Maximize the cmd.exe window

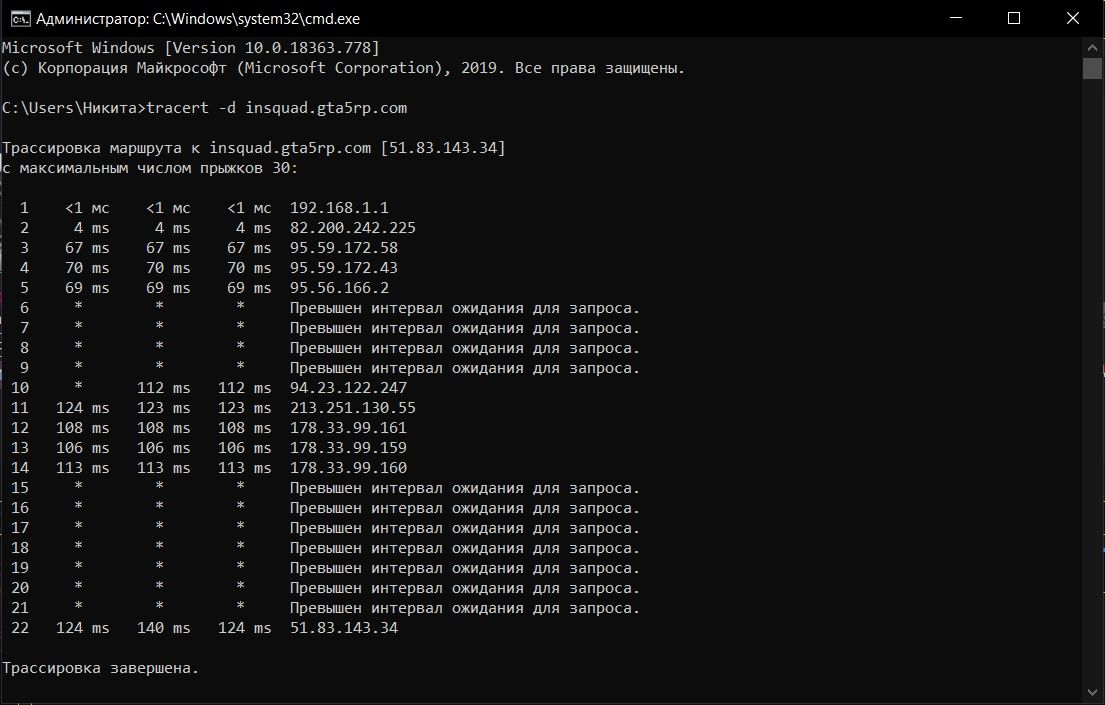point(1013,18)
